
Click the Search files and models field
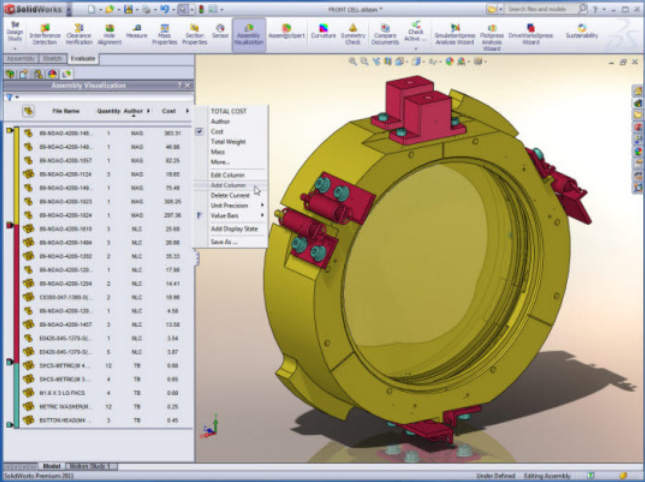tap(541, 9)
